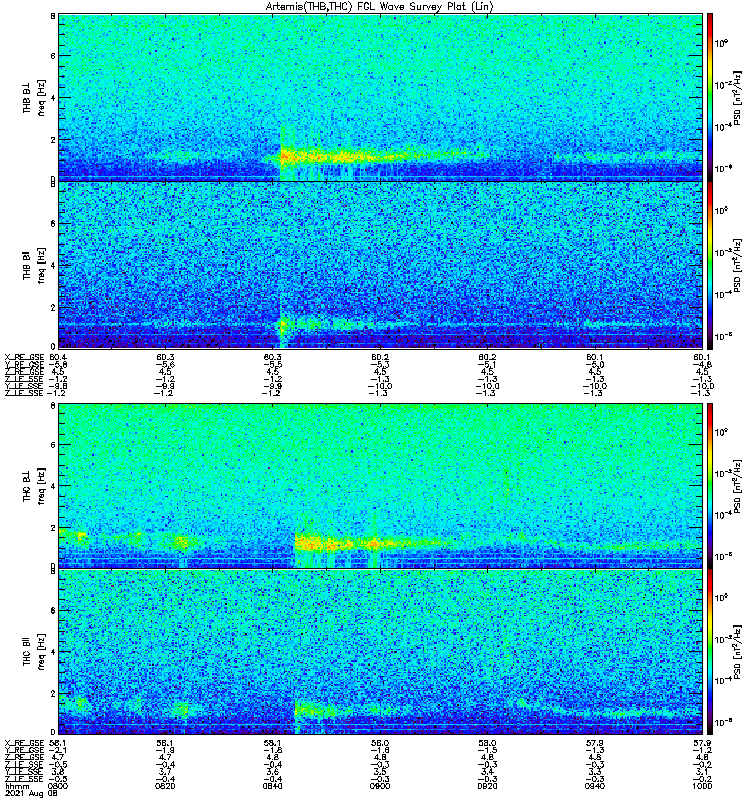Select the 0900 time tick label
Viewport: 750px width, 800px height.
(380, 786)
